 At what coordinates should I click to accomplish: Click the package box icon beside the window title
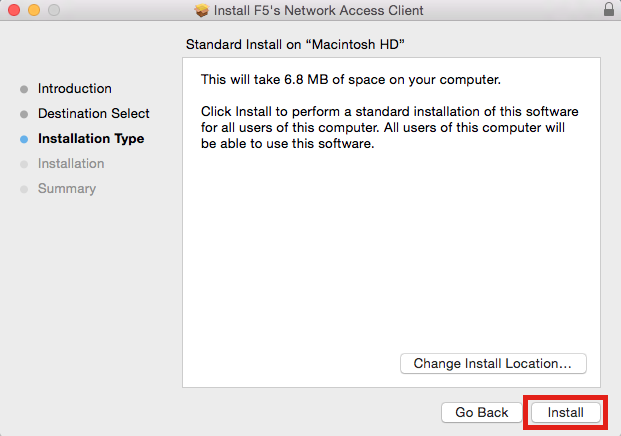tap(202, 10)
